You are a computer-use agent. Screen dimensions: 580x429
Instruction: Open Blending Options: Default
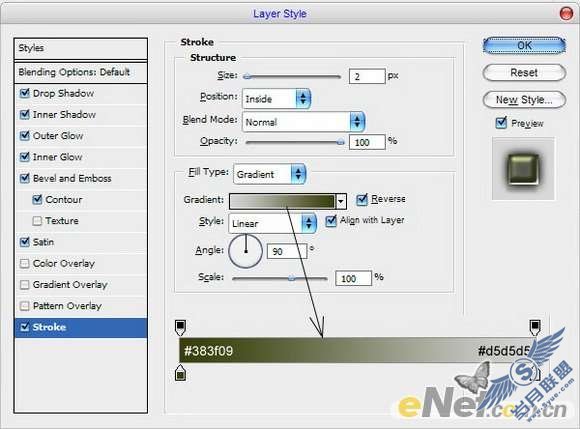(x=81, y=72)
